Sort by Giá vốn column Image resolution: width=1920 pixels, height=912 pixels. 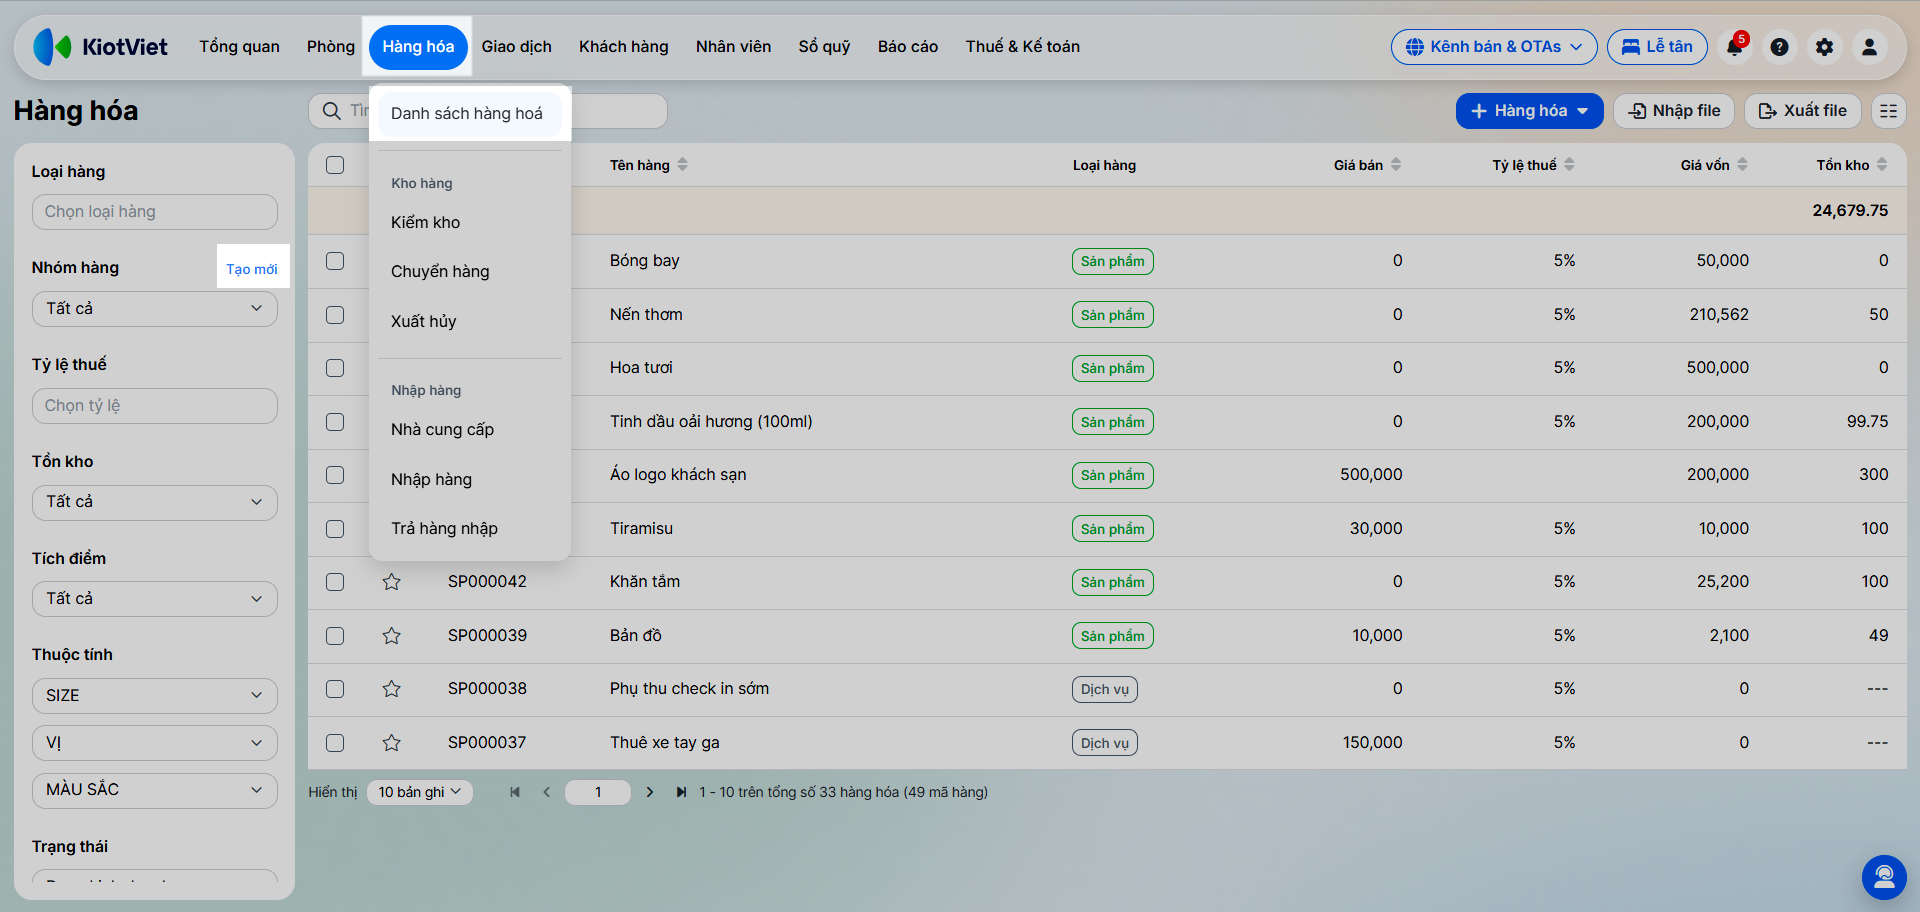(1714, 165)
